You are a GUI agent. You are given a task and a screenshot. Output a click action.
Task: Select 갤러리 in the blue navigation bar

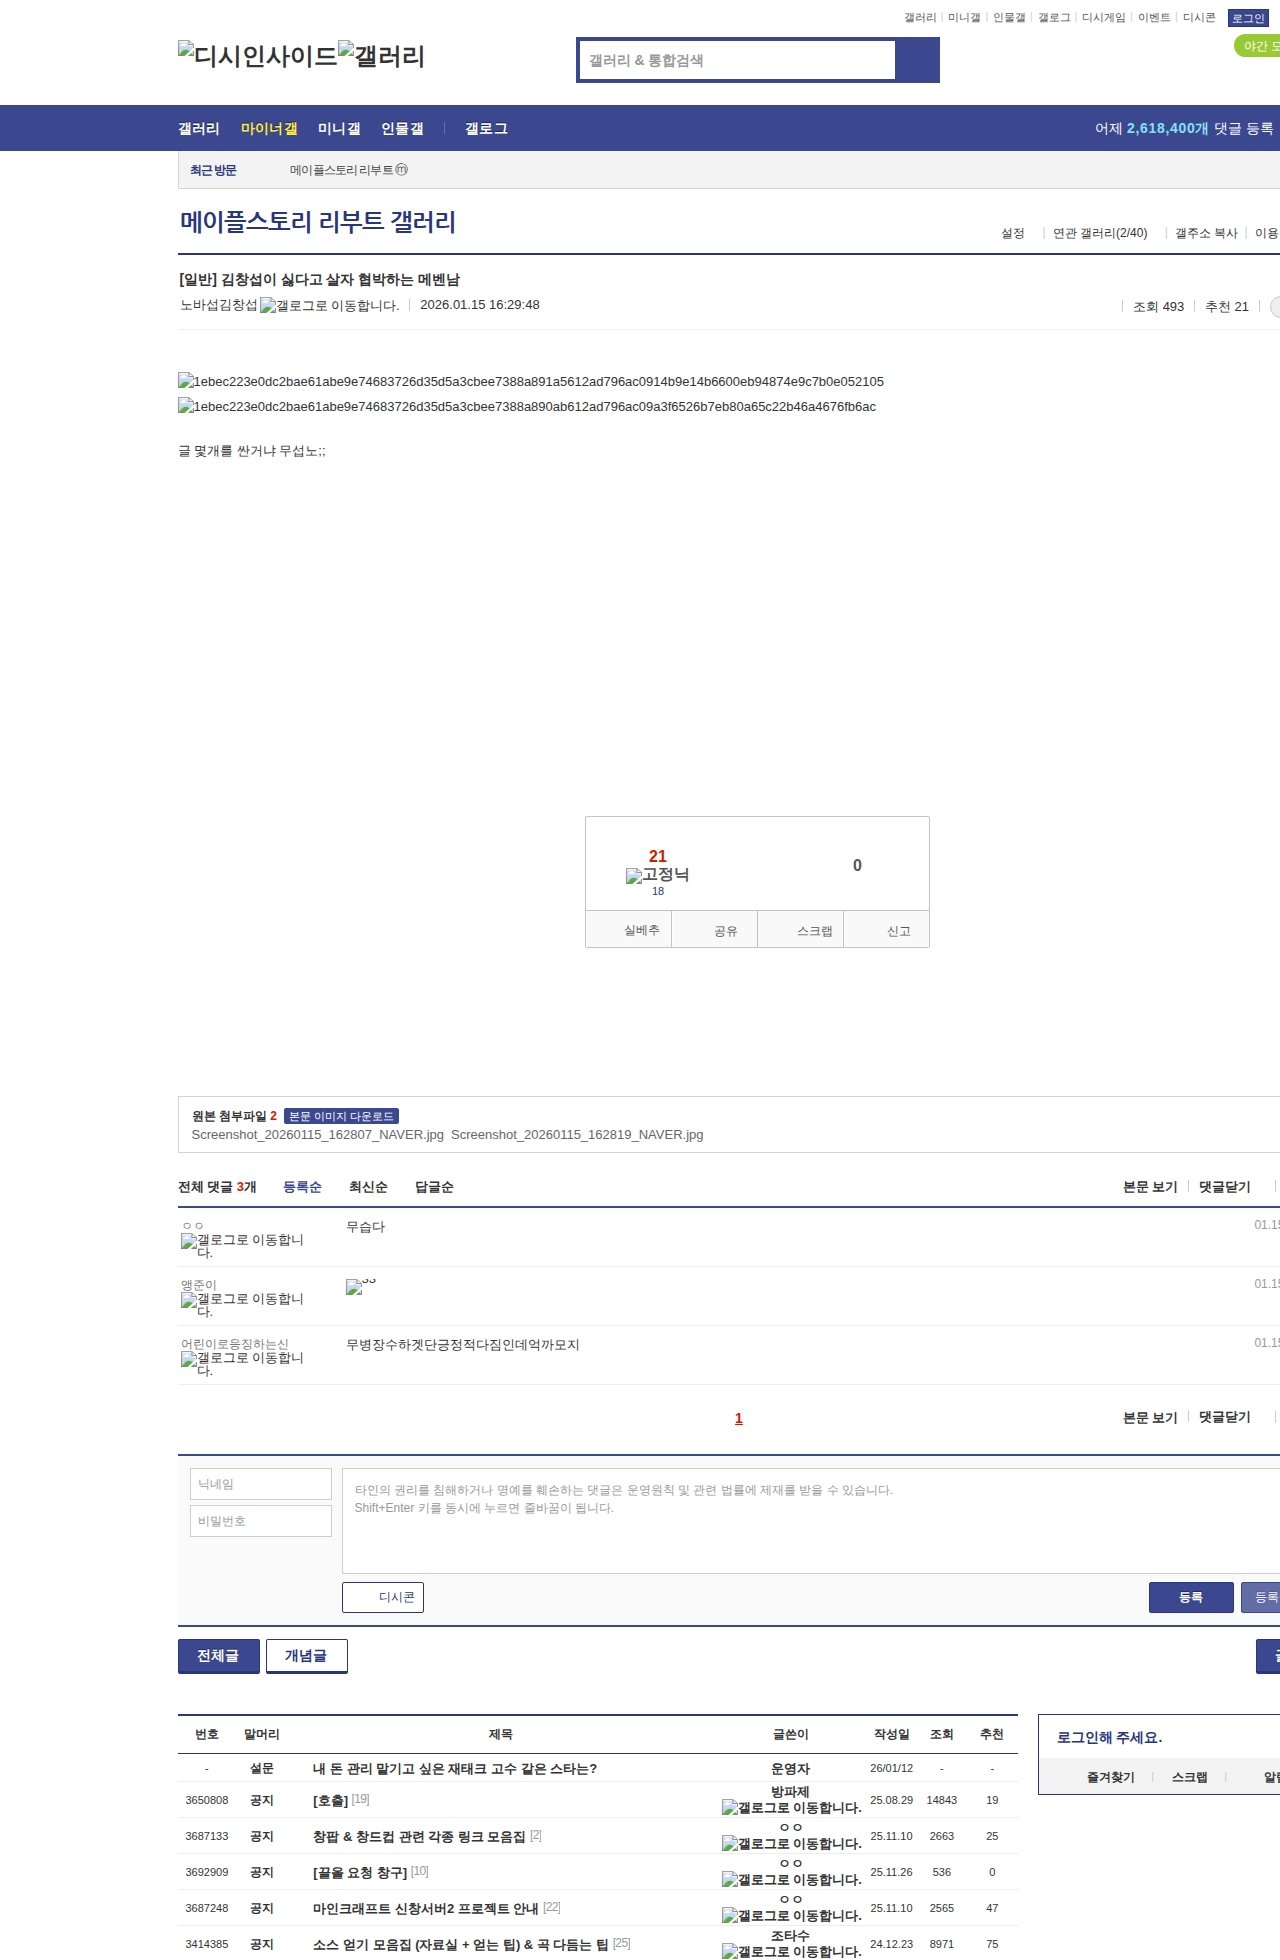(x=199, y=129)
